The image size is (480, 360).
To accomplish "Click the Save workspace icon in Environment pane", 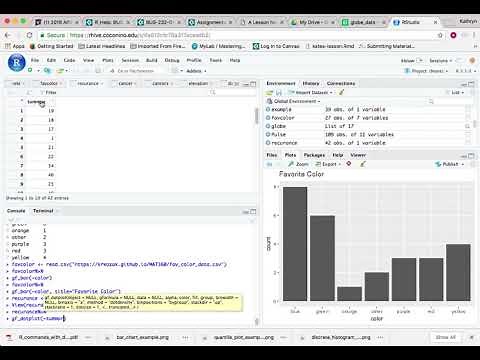I will pyautogui.click(x=279, y=92).
